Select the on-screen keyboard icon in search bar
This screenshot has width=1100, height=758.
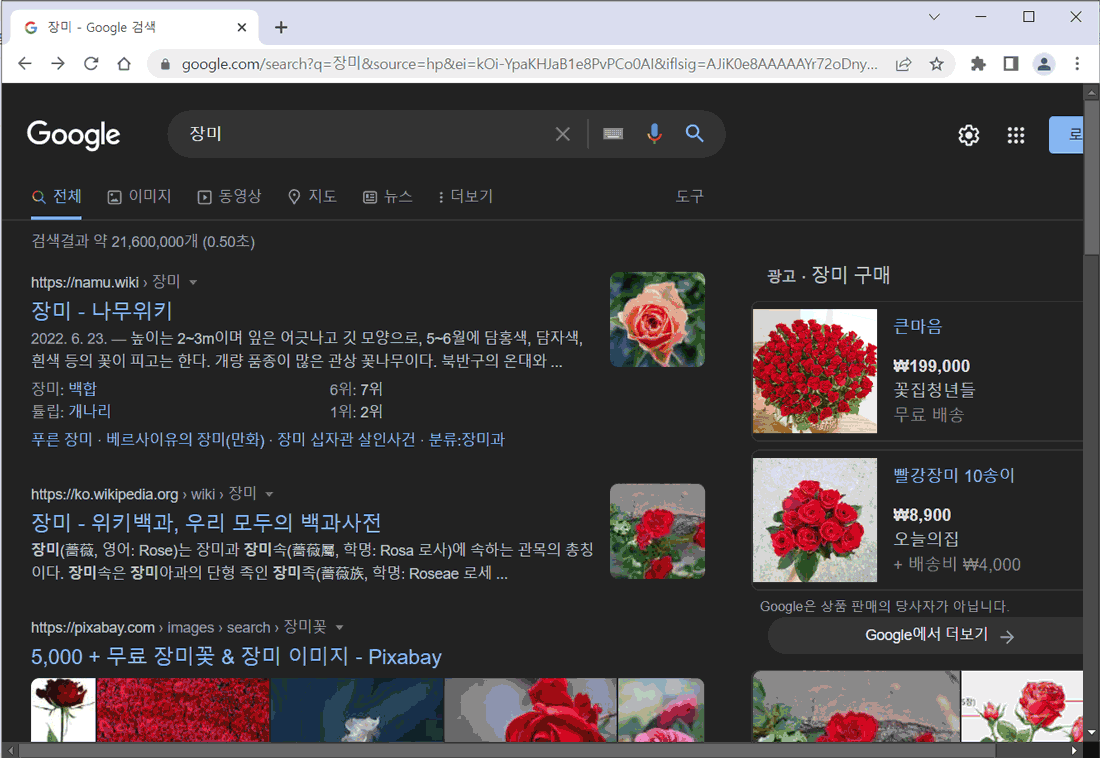(613, 133)
